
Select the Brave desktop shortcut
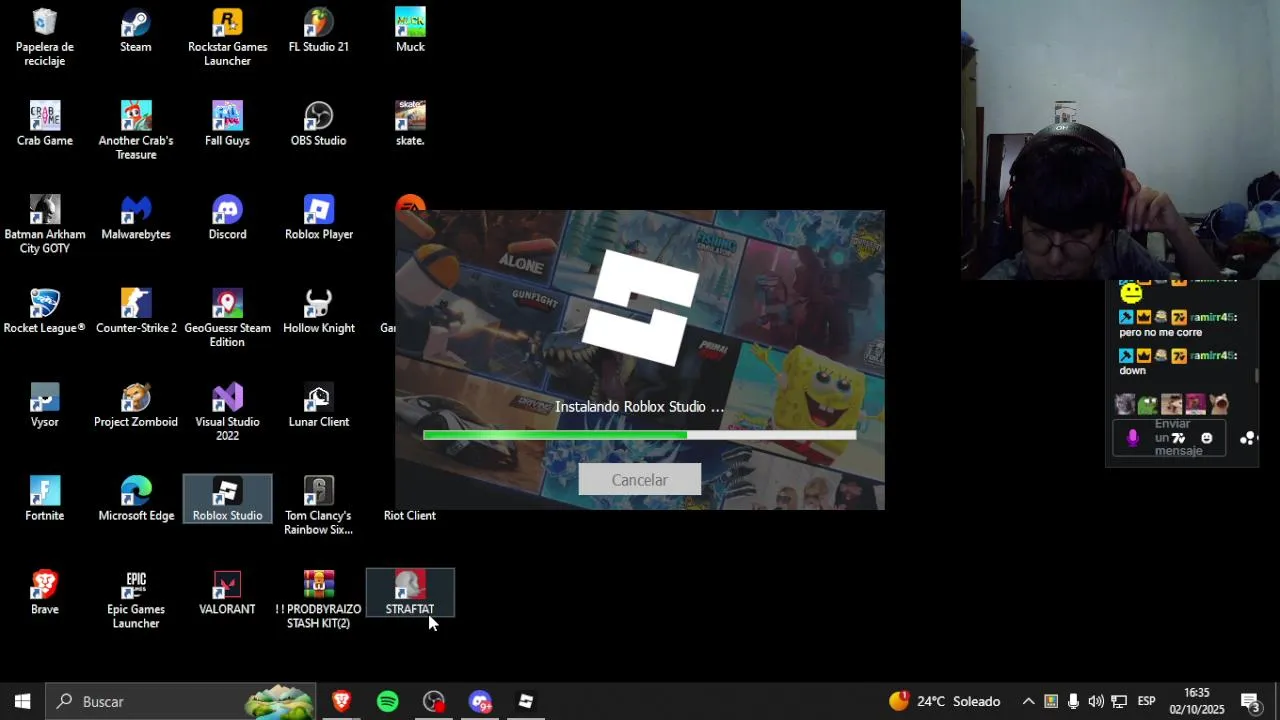point(45,592)
